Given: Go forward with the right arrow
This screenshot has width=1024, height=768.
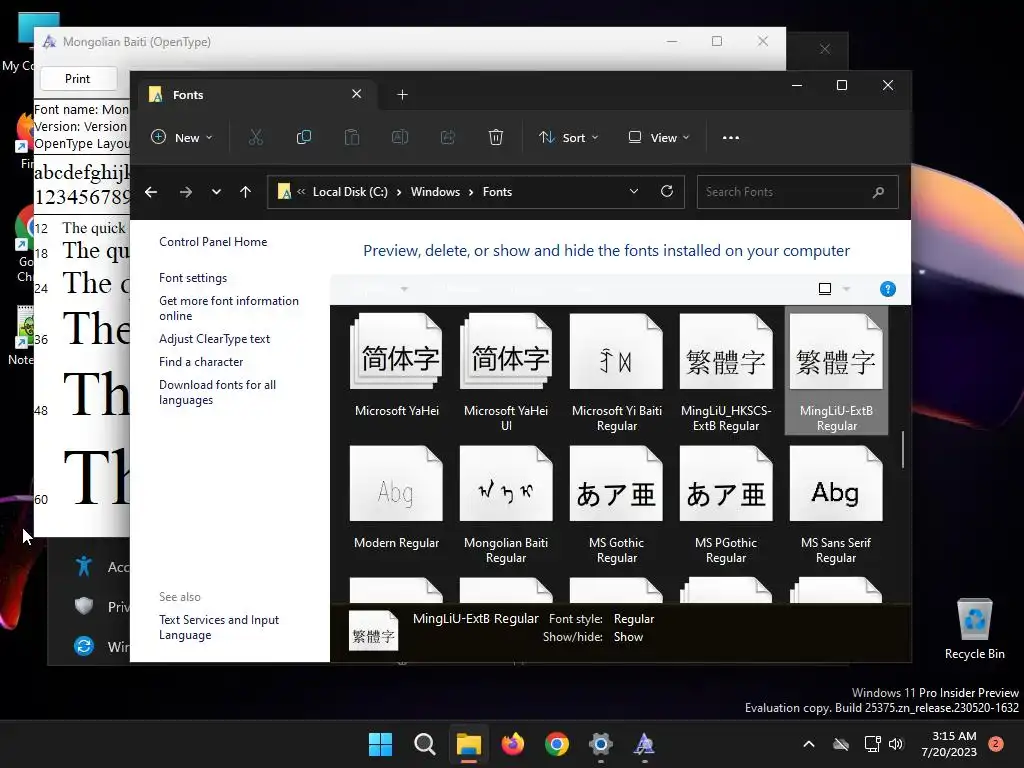Looking at the screenshot, I should [185, 192].
